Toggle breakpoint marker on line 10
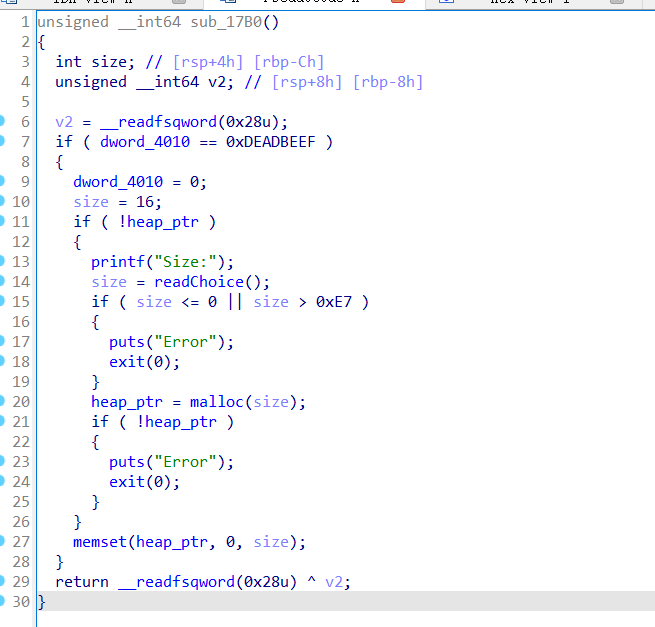 click(x=4, y=202)
